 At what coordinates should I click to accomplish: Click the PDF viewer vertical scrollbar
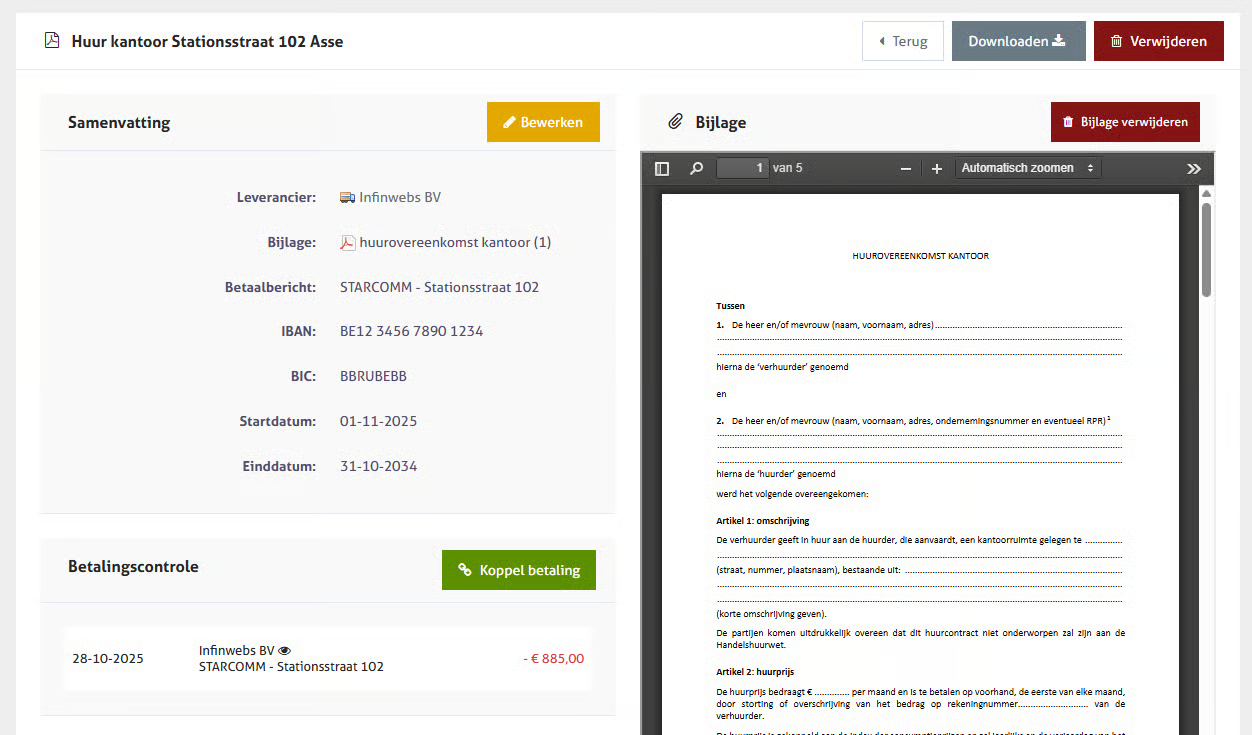(1206, 250)
